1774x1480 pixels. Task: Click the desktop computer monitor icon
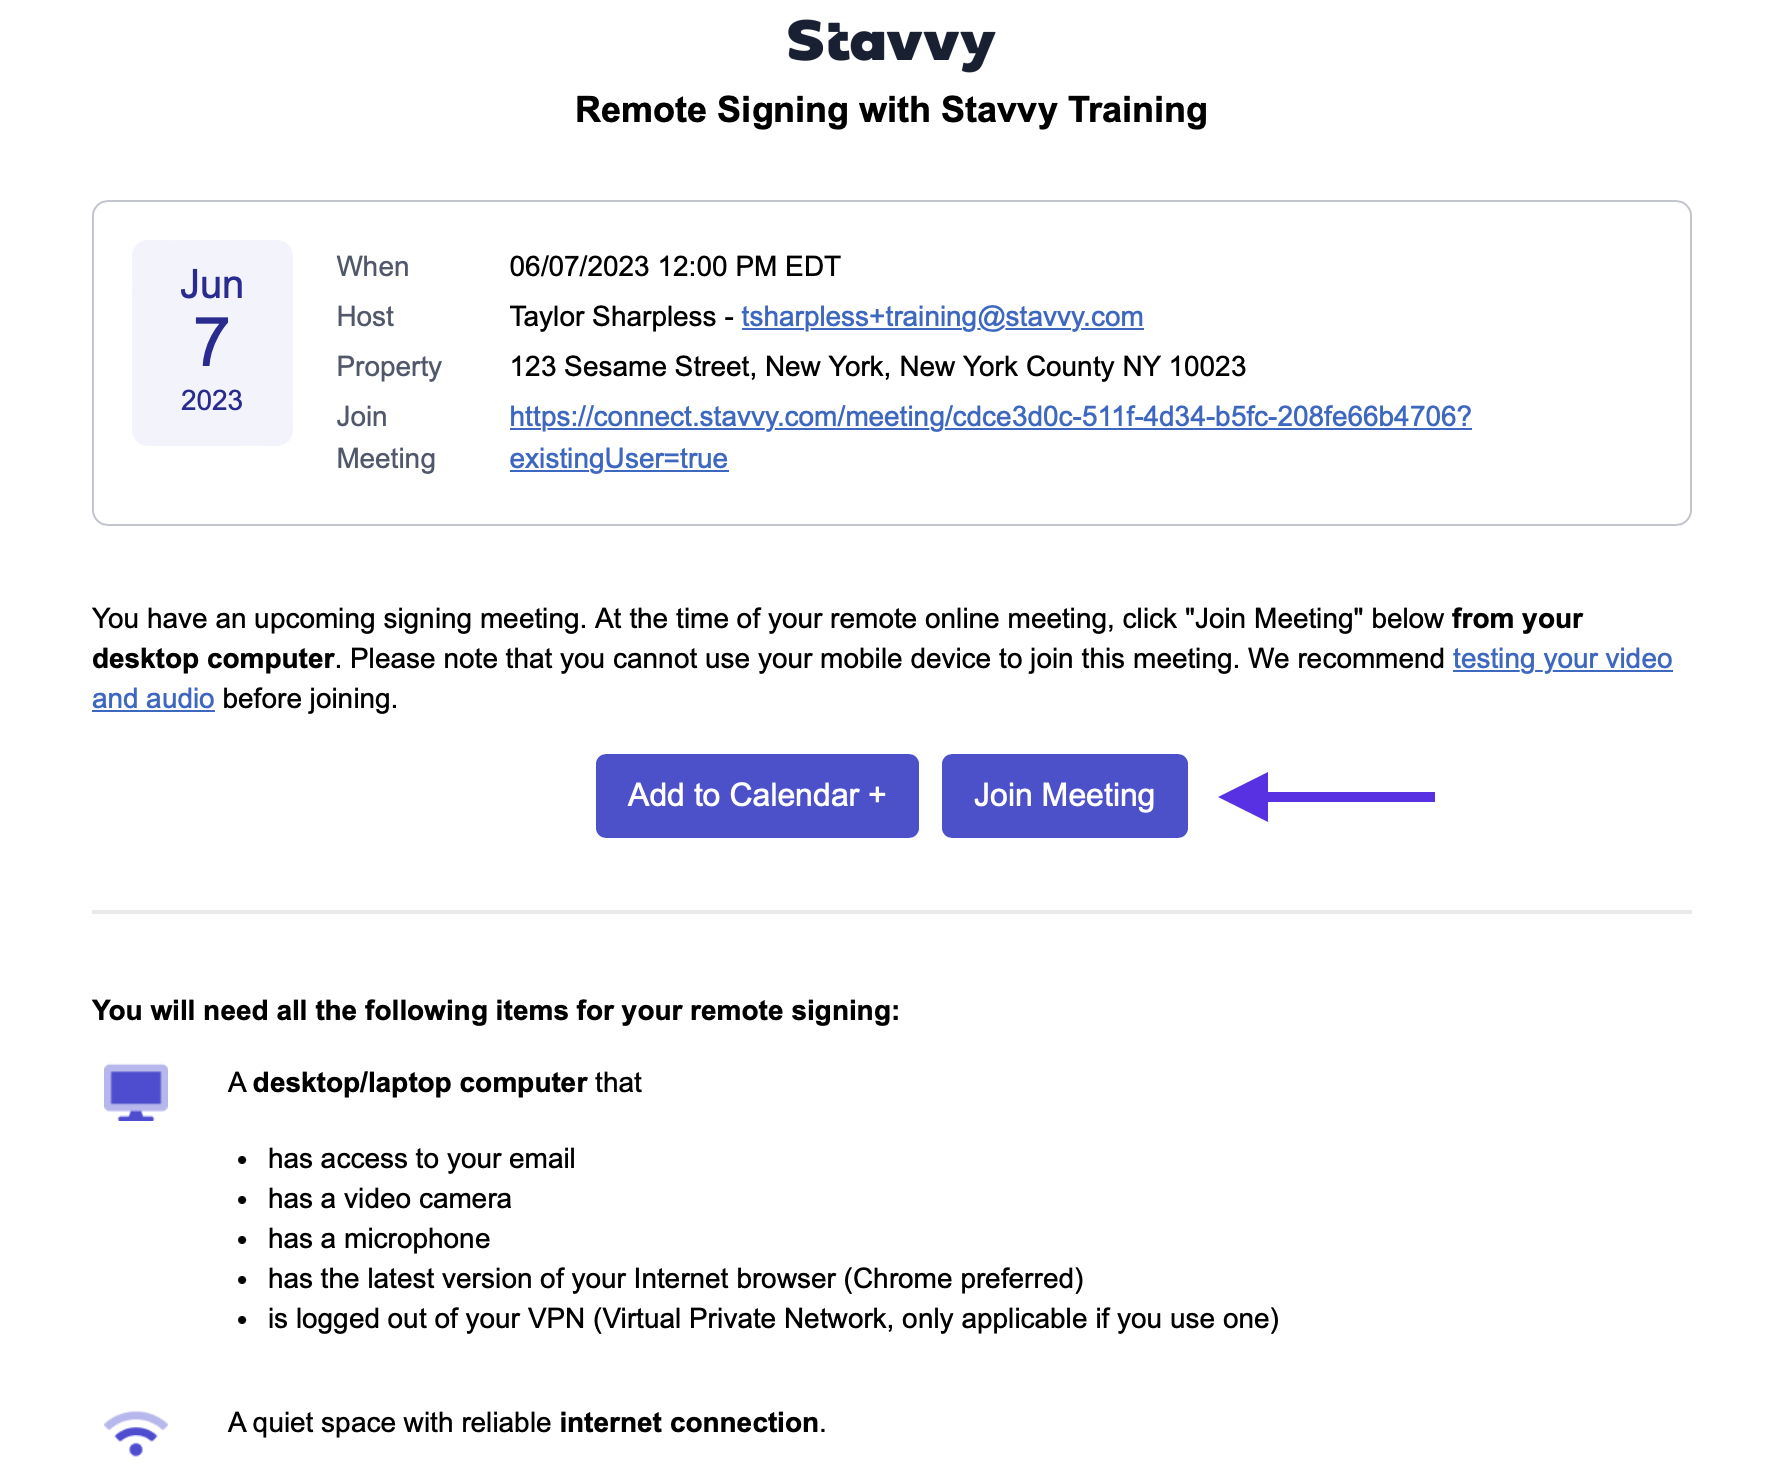(136, 1092)
